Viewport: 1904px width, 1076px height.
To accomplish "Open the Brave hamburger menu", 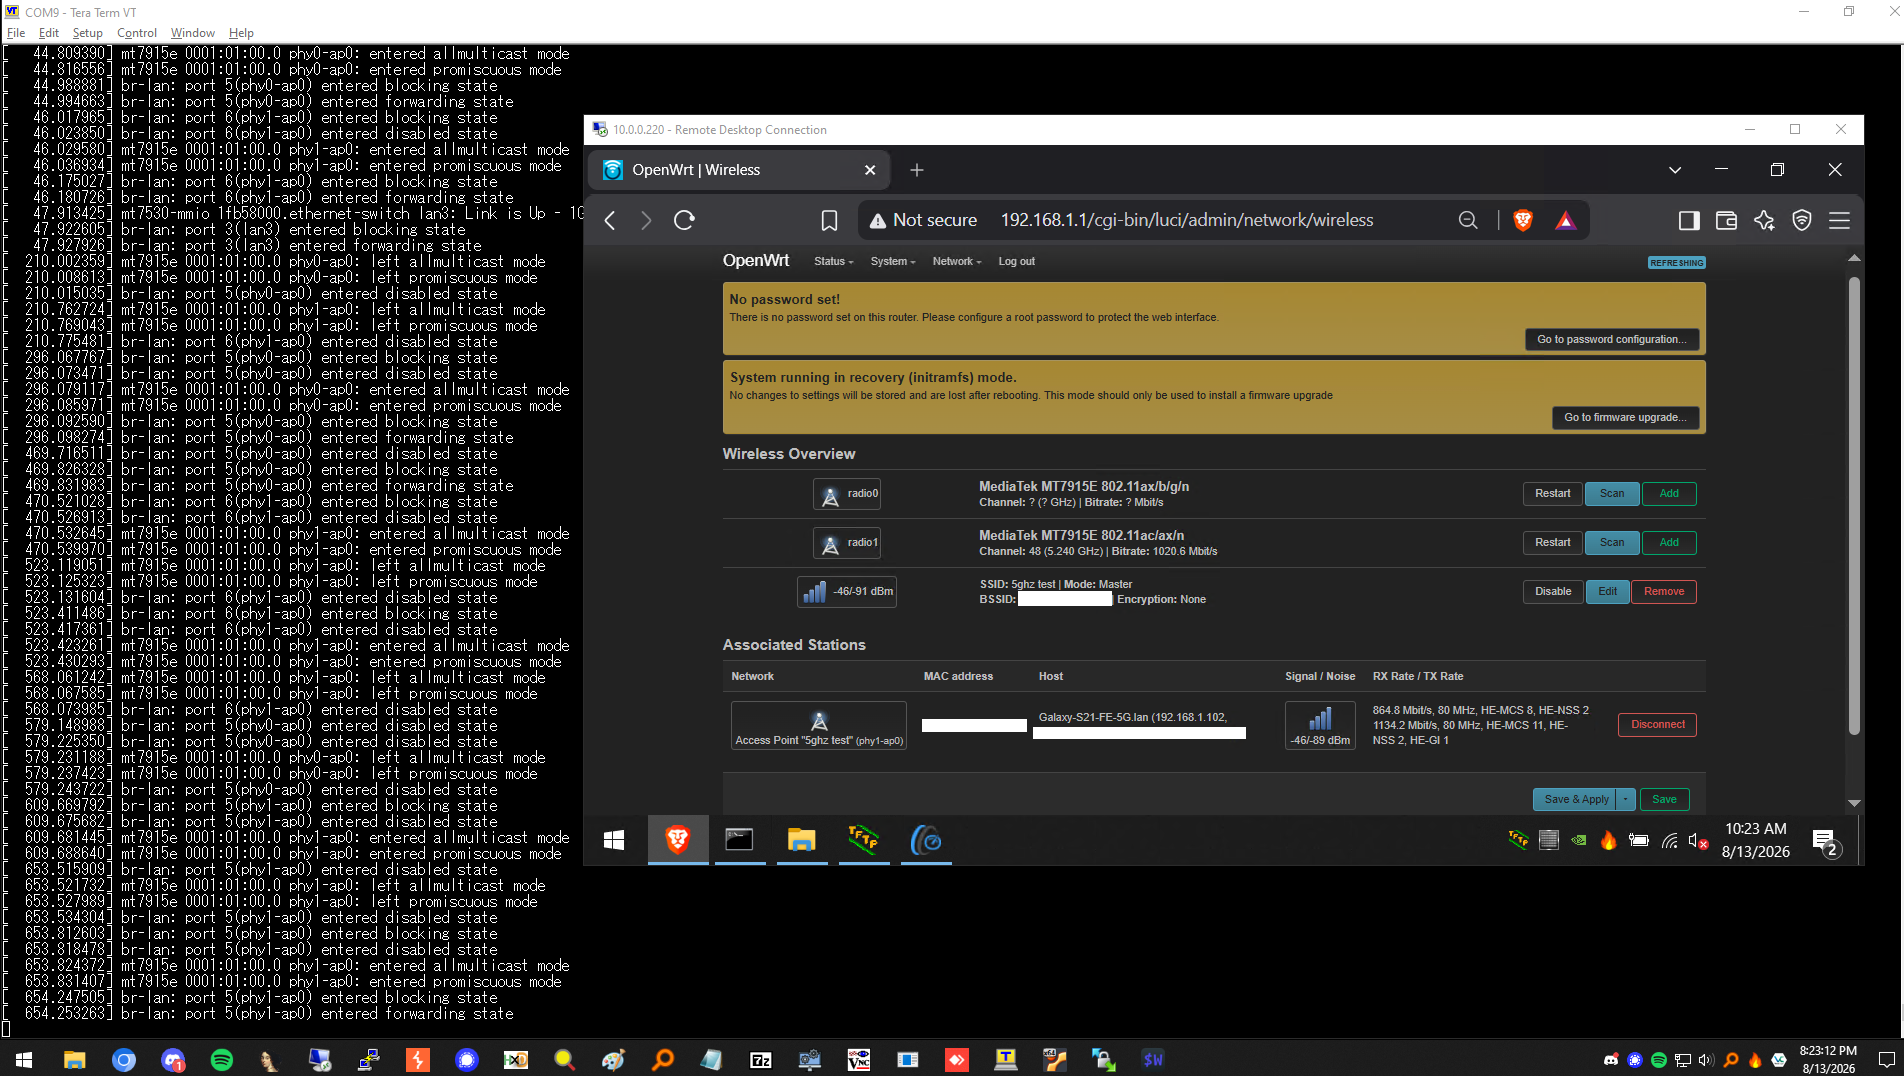I will 1839,220.
